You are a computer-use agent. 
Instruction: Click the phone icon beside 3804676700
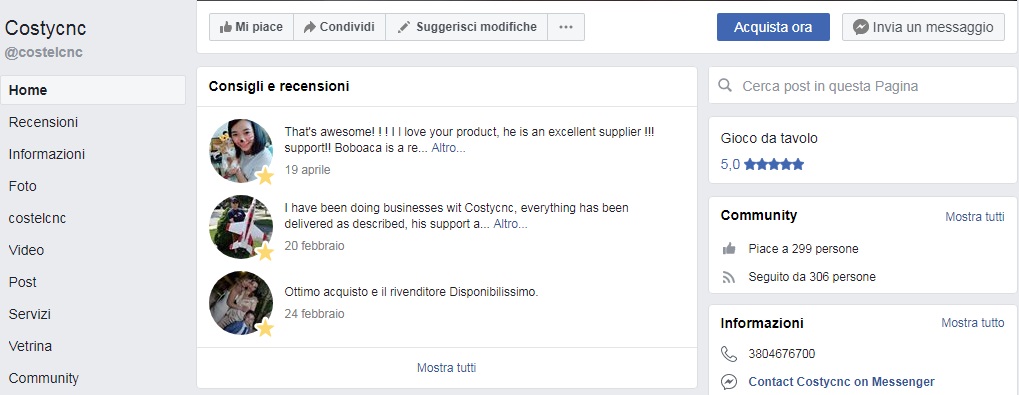(x=729, y=354)
